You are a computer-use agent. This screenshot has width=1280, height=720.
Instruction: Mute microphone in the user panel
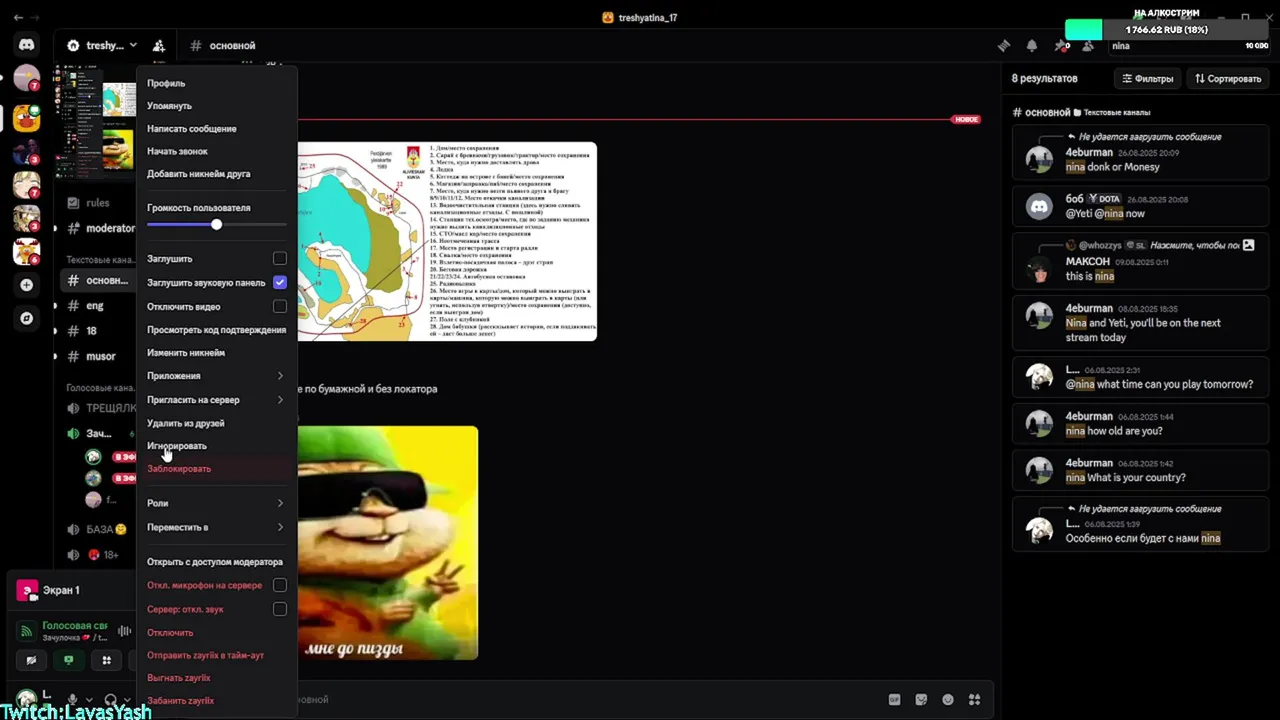coord(72,700)
